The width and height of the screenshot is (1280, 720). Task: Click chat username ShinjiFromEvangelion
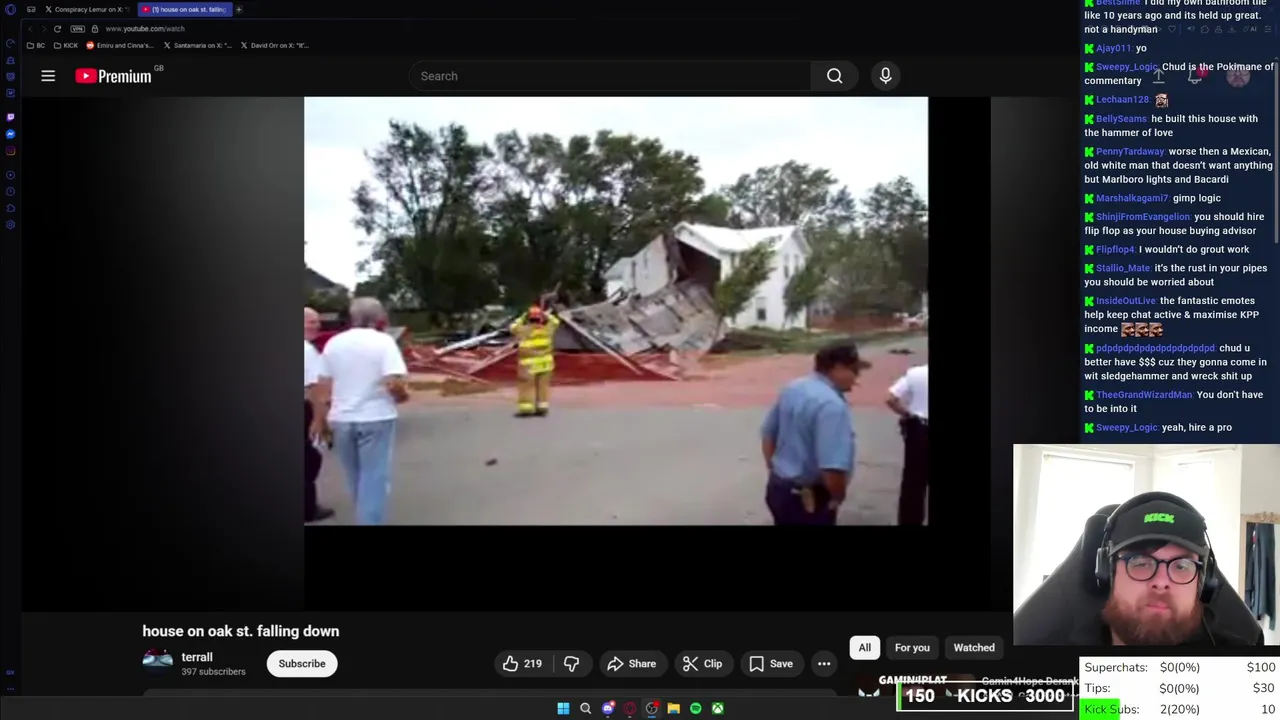pos(1143,217)
